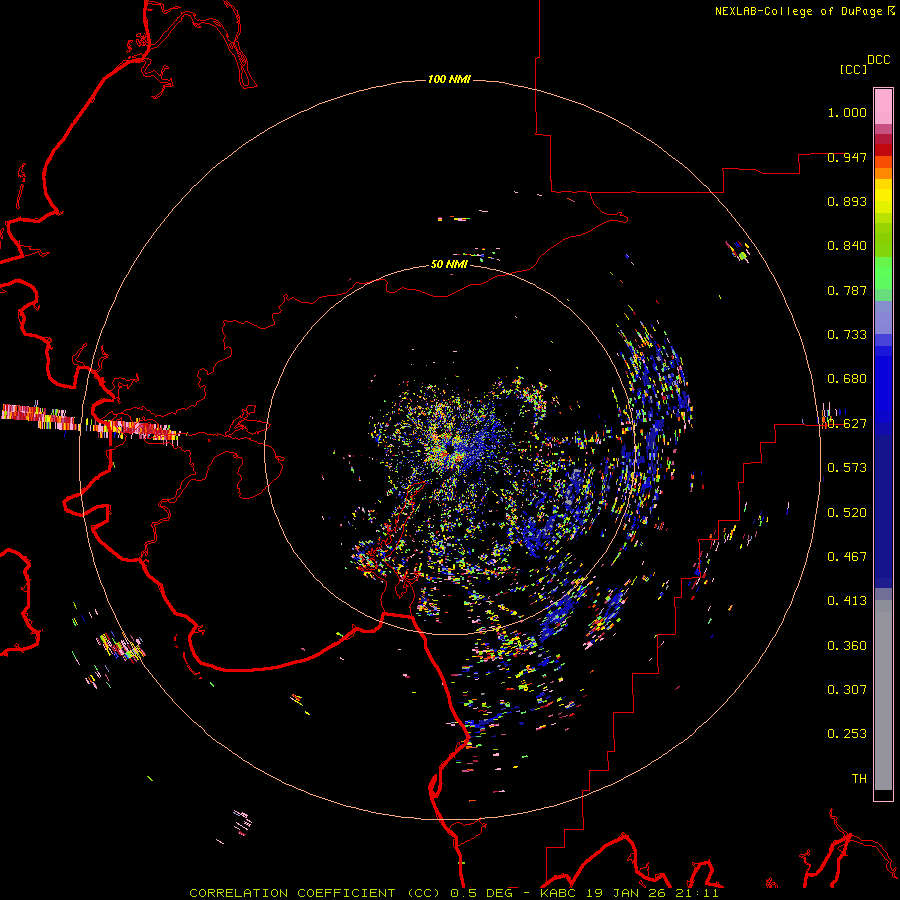
Task: Click the CORRELATION COEFFICIENT (CC) caption text
Action: click(x=315, y=893)
